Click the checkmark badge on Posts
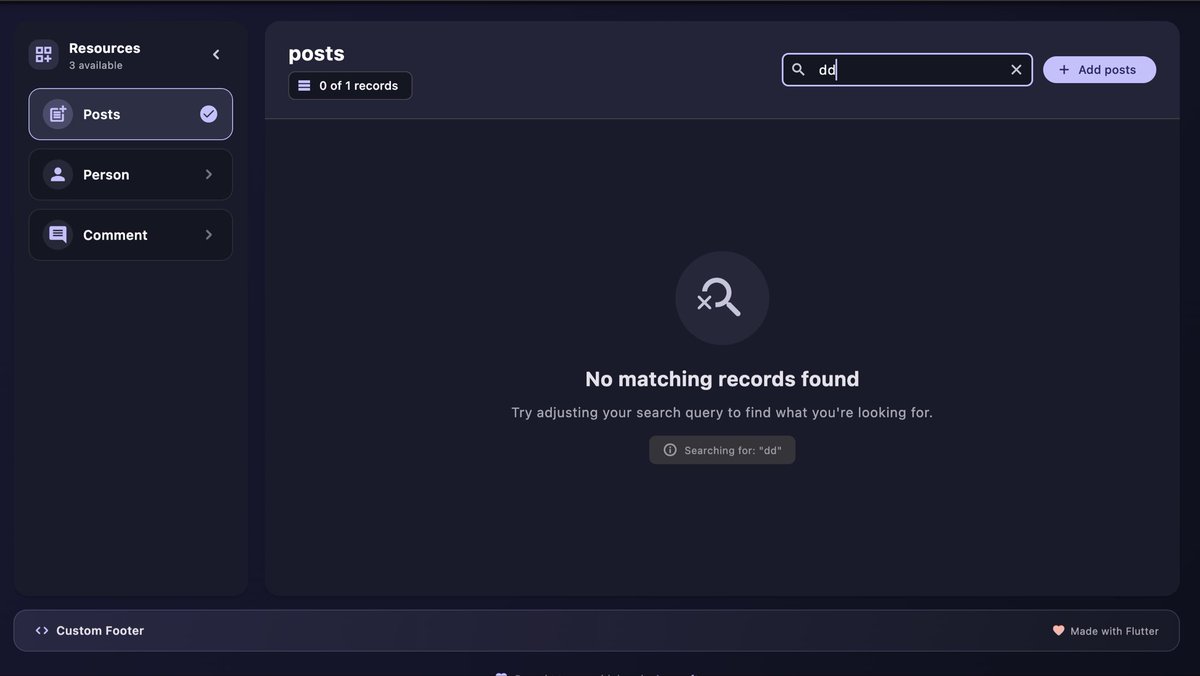This screenshot has width=1200, height=676. pos(208,114)
